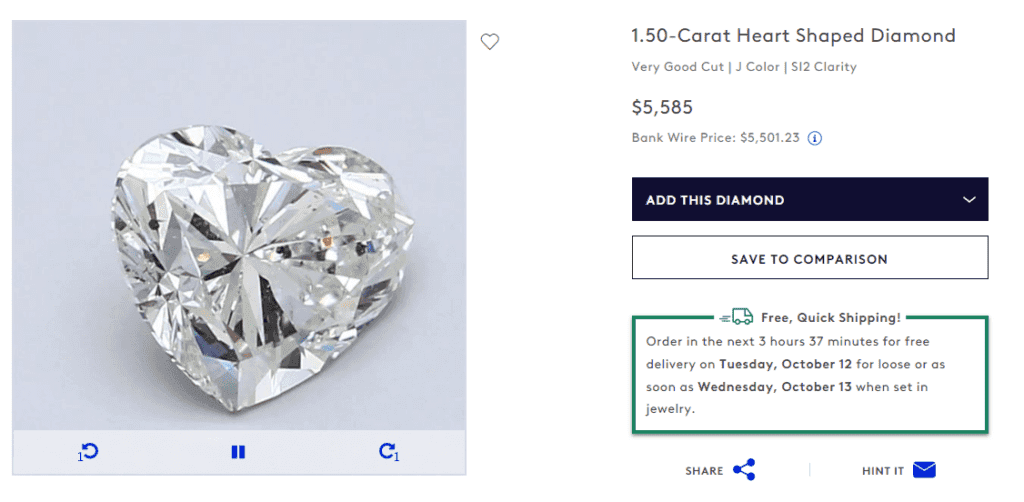Add diamond to wishlist with heart icon
Viewport: 1024px width, 502px height.
(x=489, y=42)
